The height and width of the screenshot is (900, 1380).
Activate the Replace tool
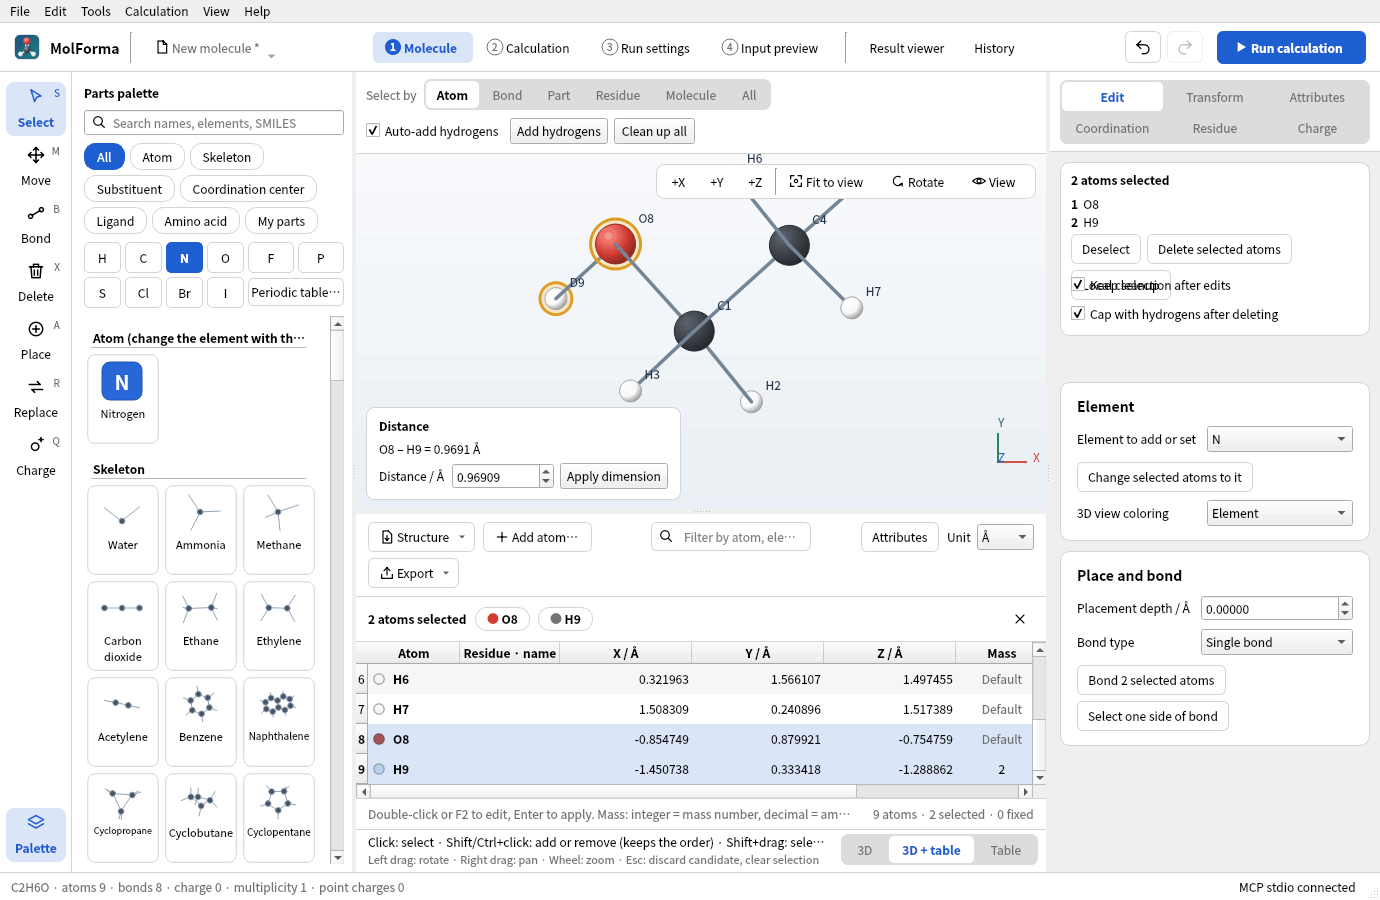(36, 398)
